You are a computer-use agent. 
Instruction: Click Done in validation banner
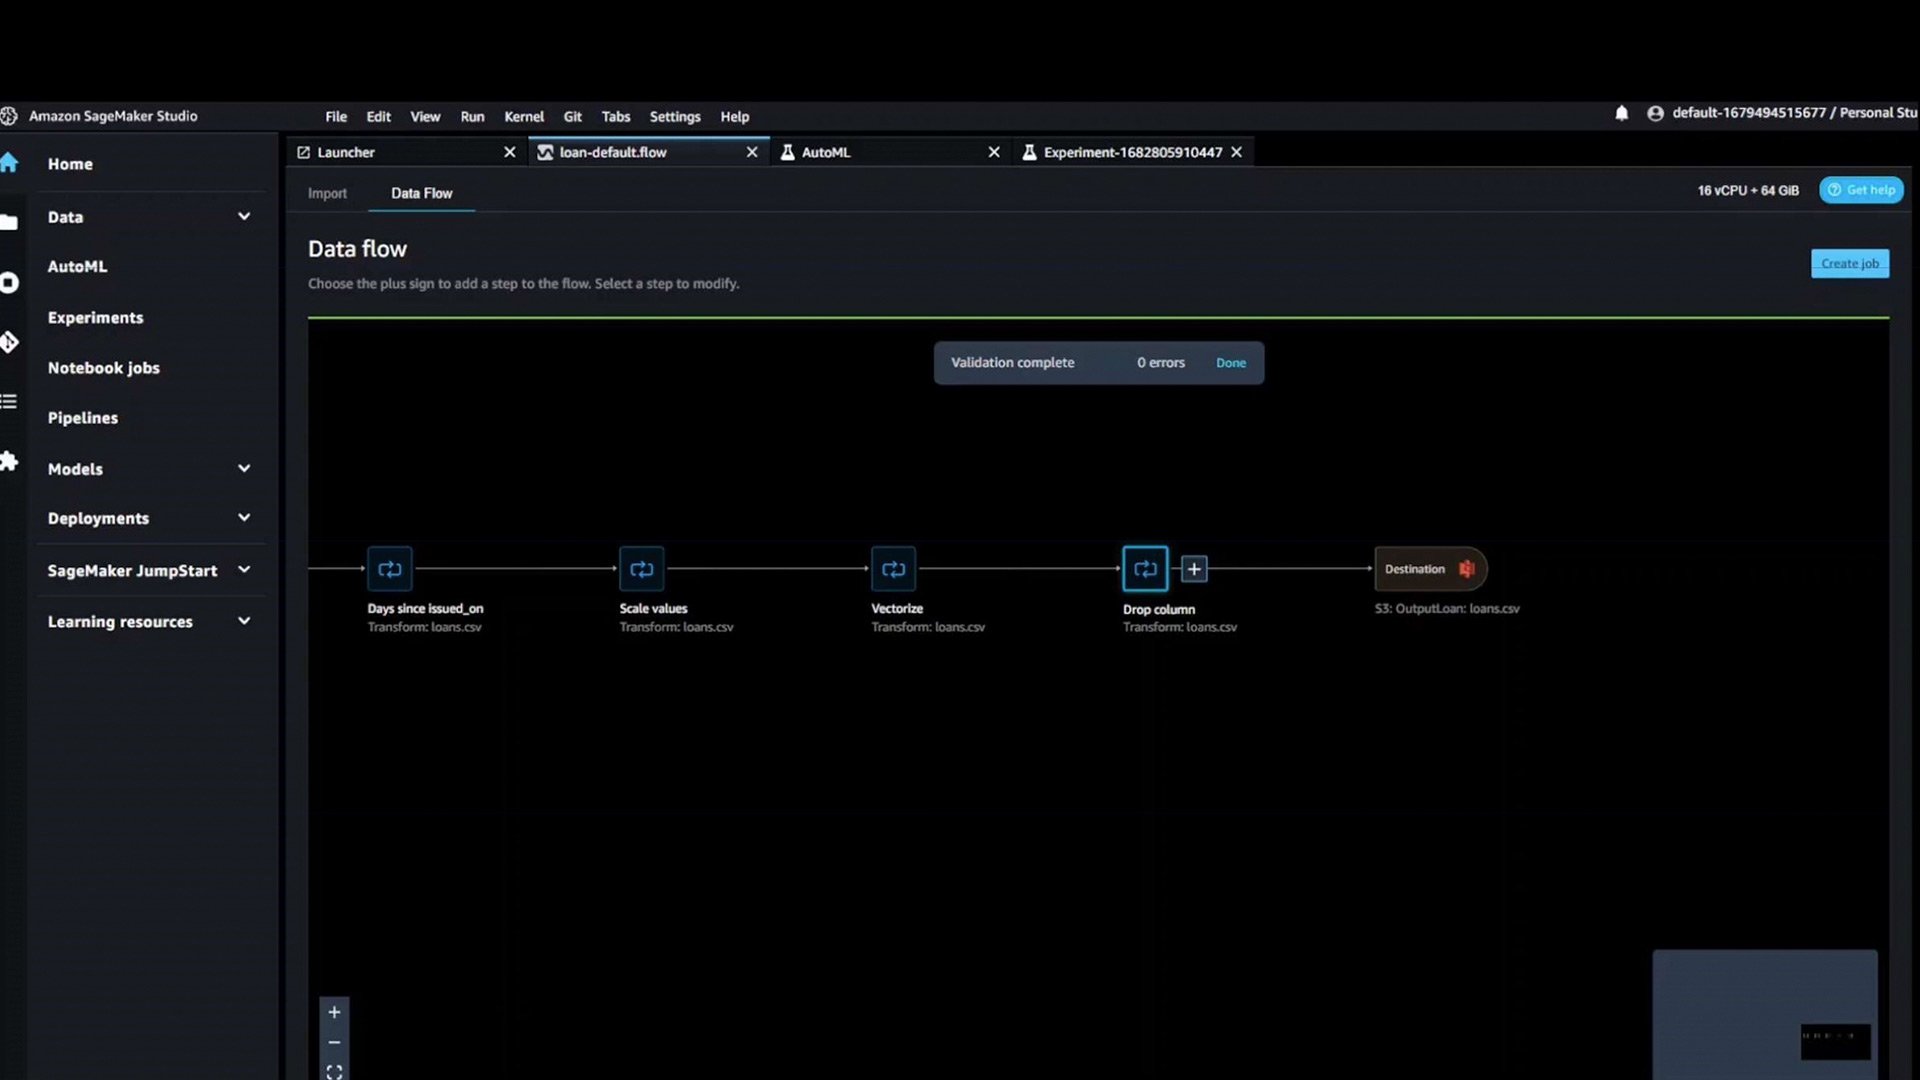click(1230, 363)
